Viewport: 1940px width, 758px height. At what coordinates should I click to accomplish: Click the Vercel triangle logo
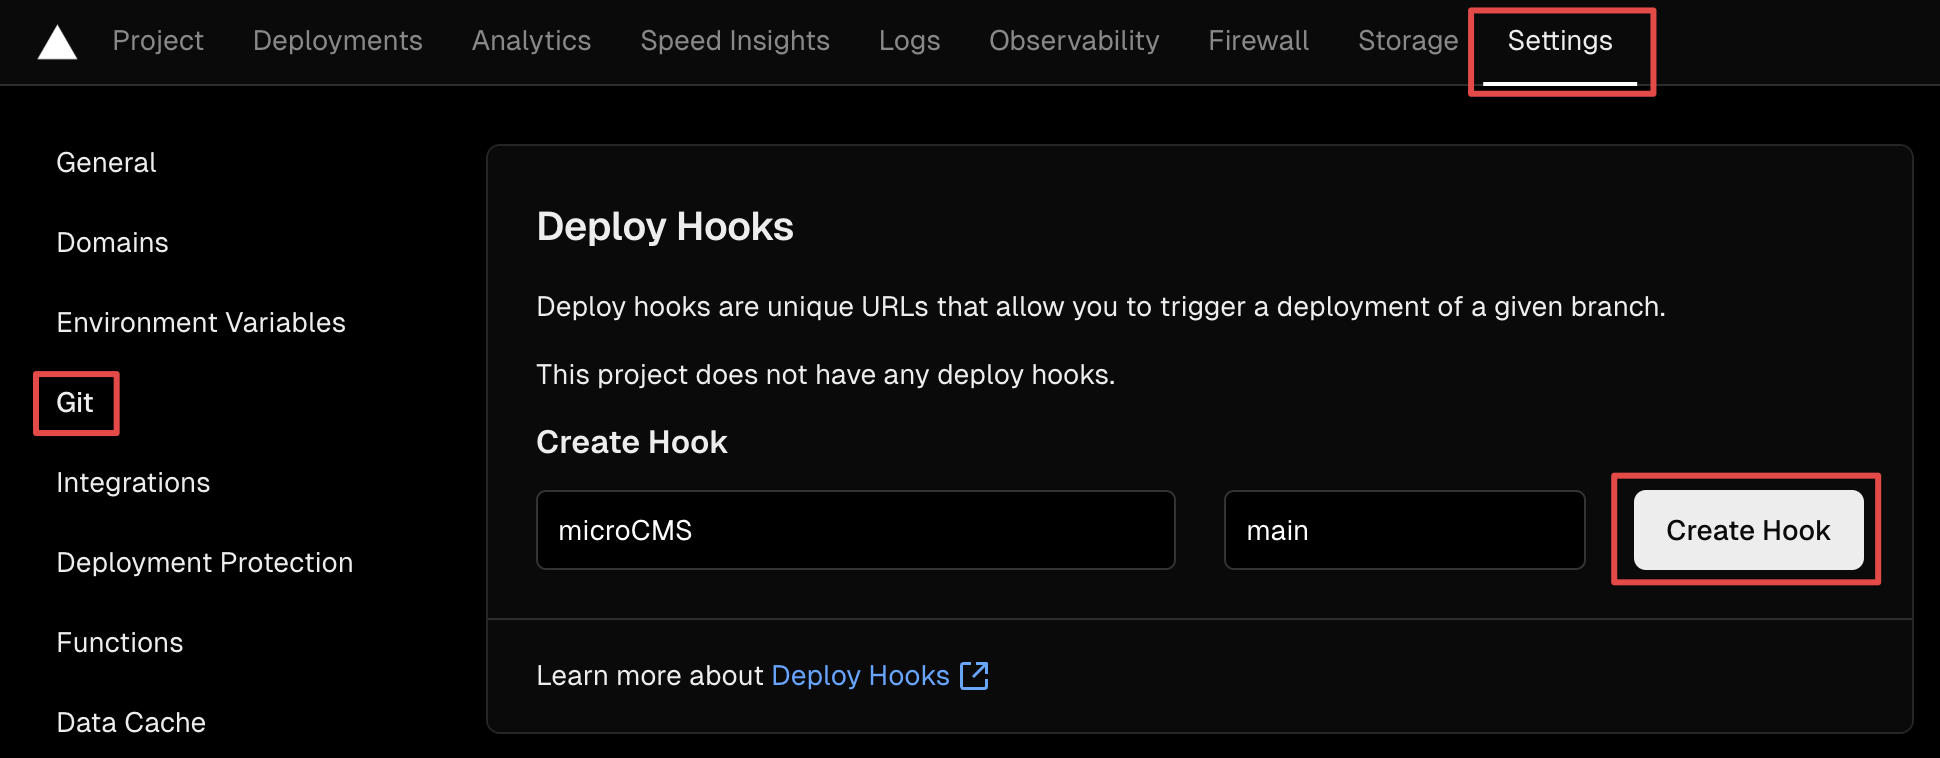pyautogui.click(x=57, y=42)
